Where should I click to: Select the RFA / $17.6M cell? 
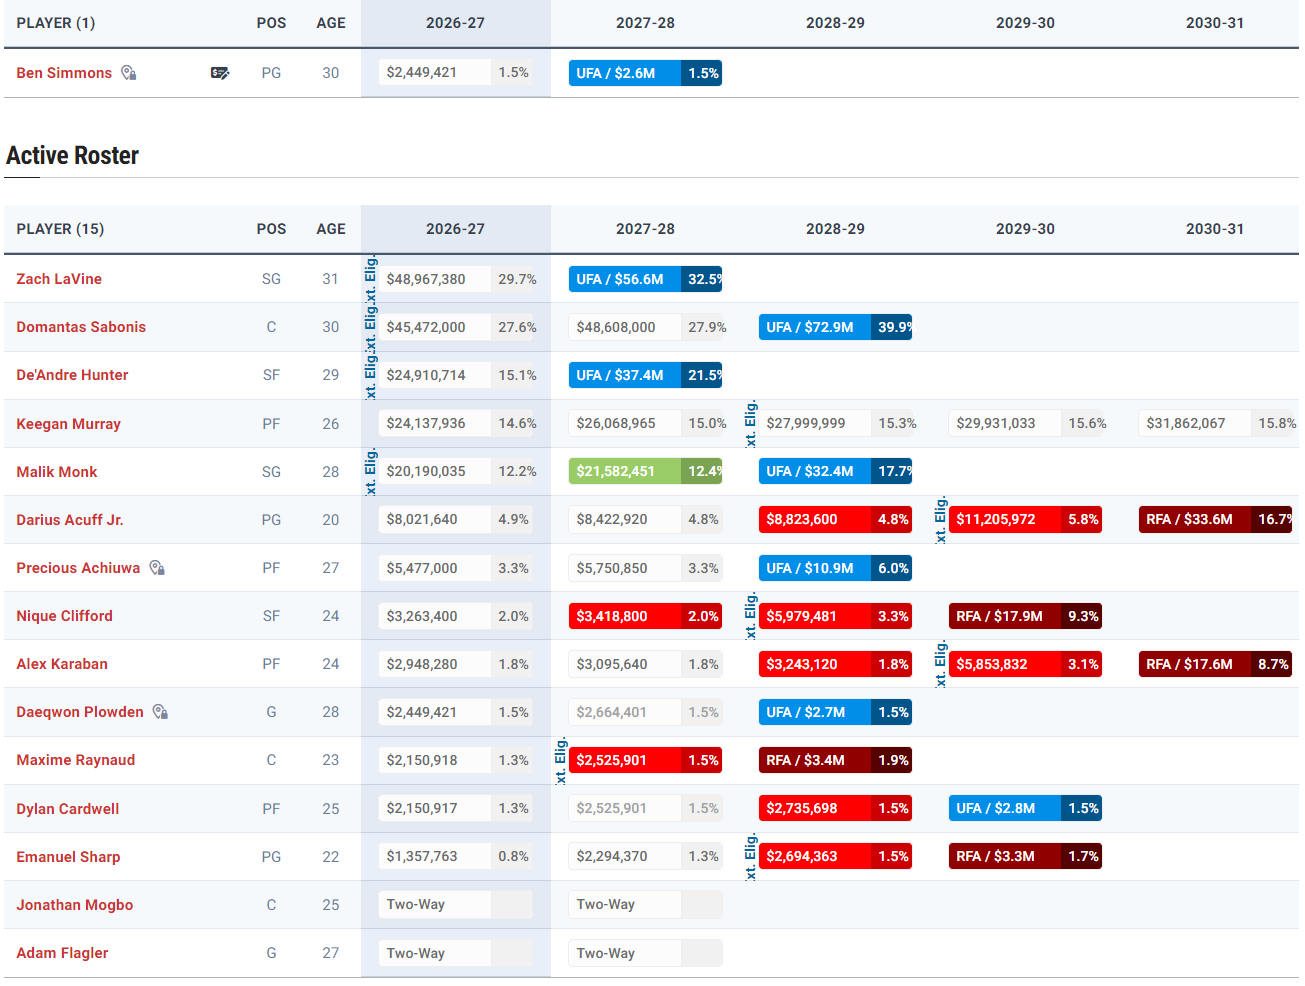[x=1215, y=664]
